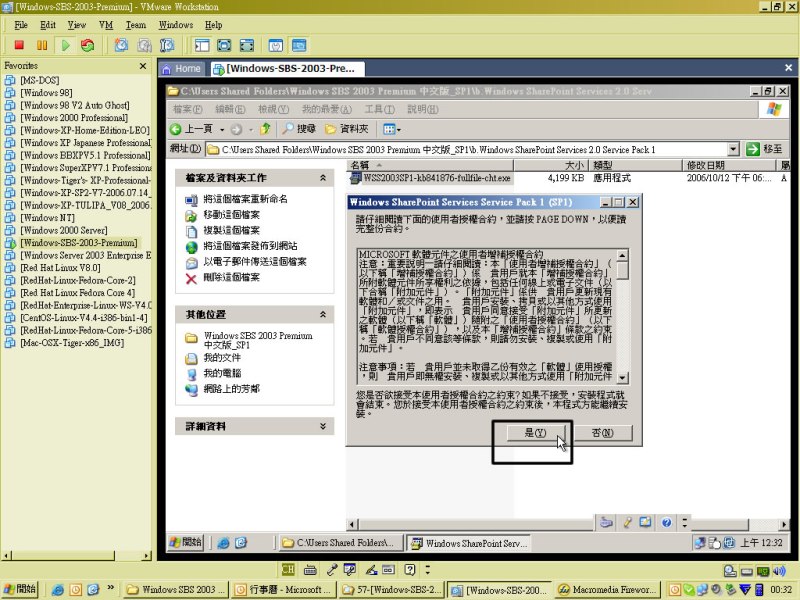Click the Explorer Search (搜尋) toolbar button

[299, 129]
